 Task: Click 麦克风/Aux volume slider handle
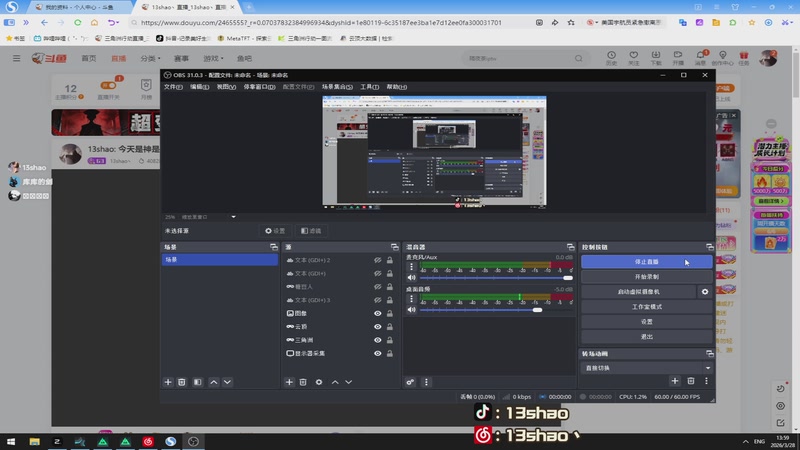pyautogui.click(x=568, y=278)
